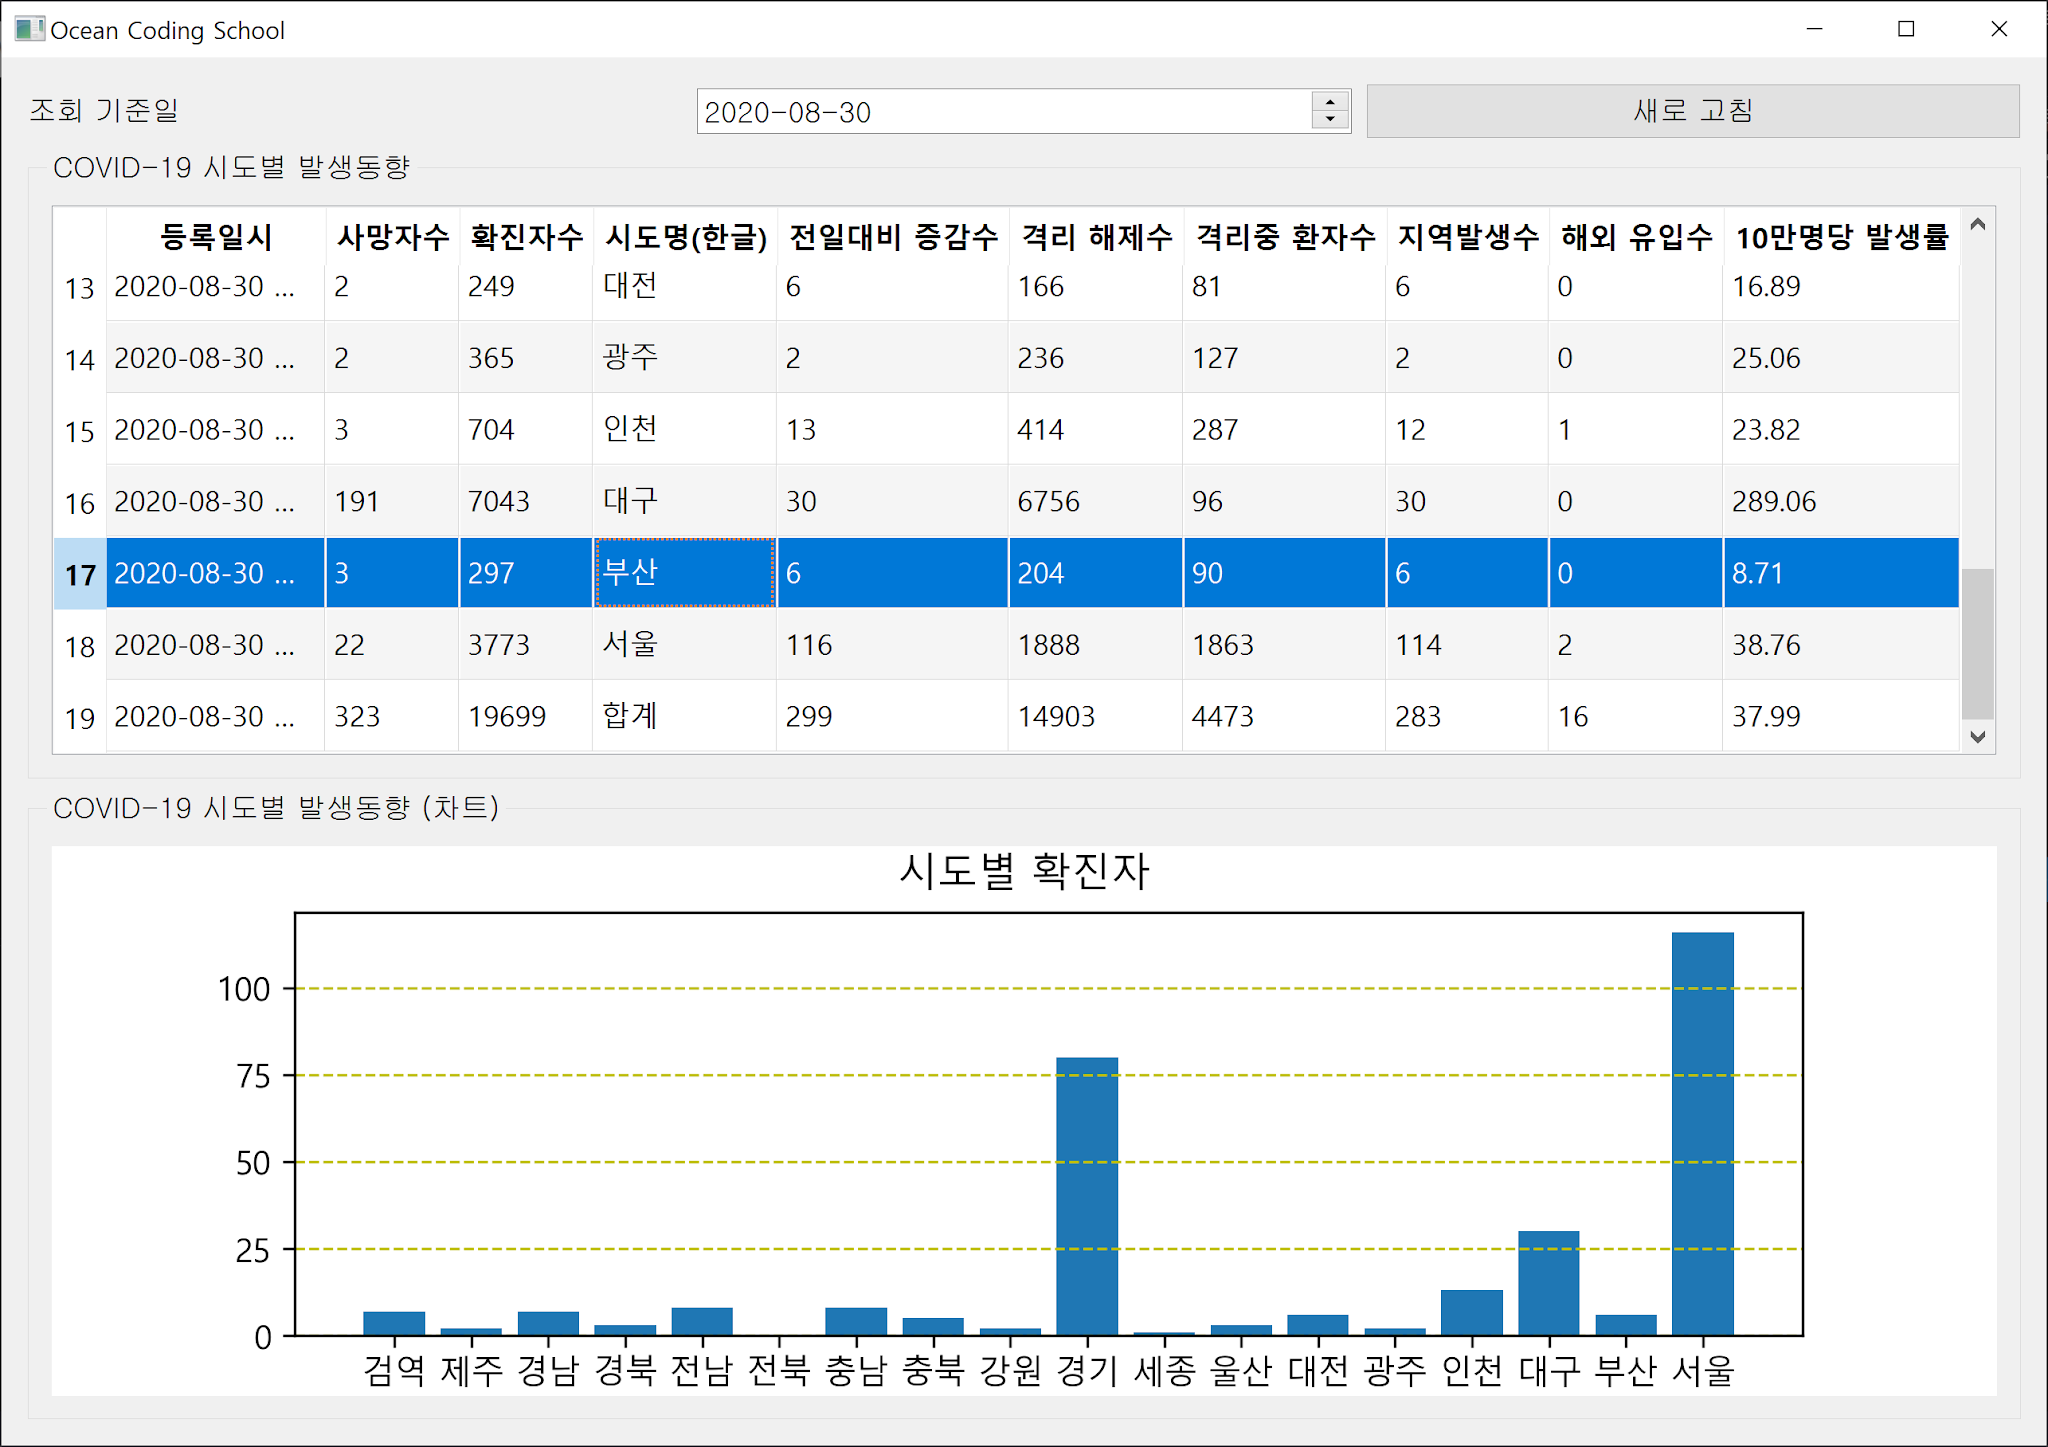Click the 1863 isolated patients cell
This screenshot has height=1447, width=2048.
pyautogui.click(x=1285, y=645)
